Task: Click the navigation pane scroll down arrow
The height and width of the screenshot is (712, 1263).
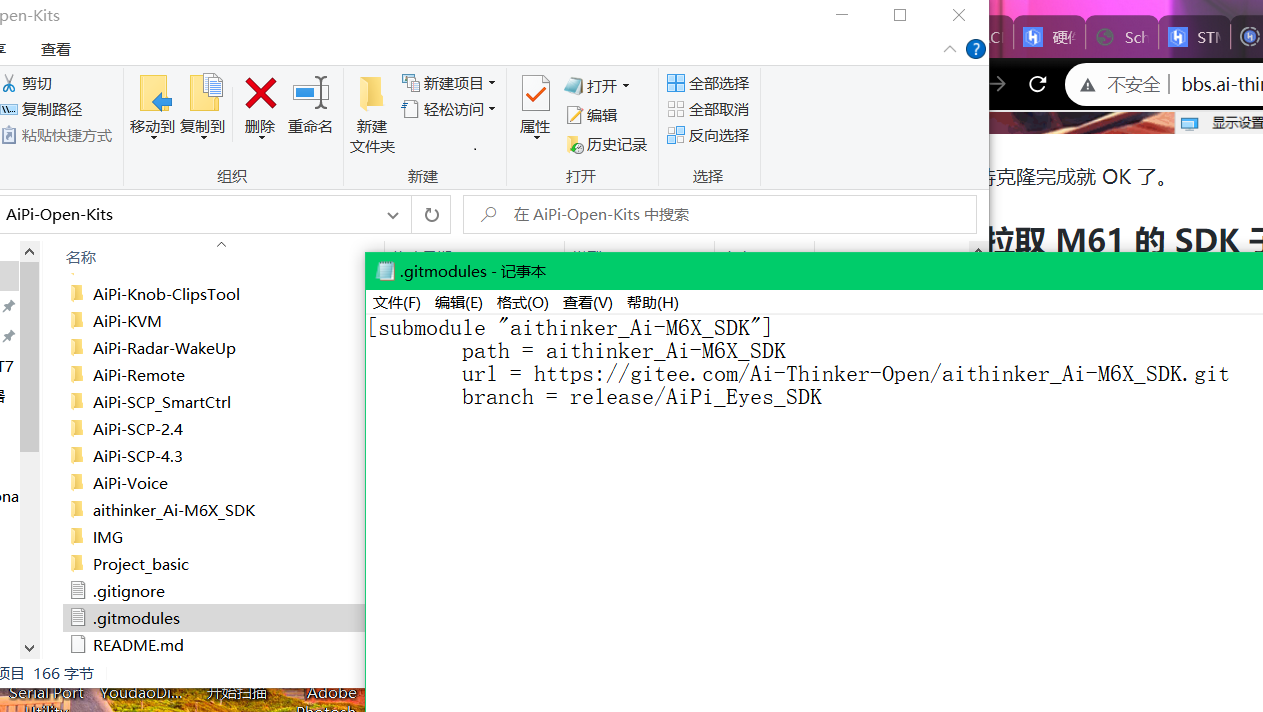Action: tap(29, 648)
